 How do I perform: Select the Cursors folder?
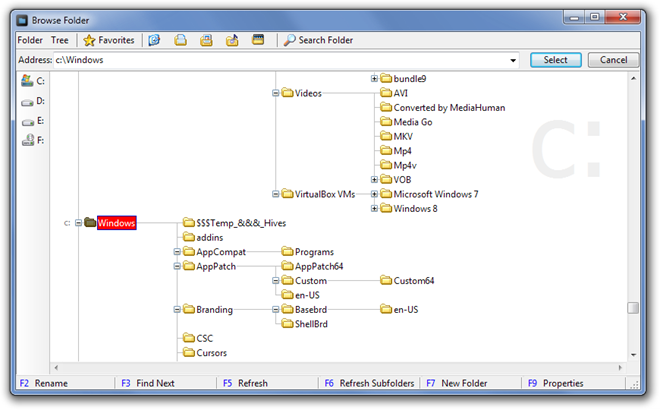[205, 353]
